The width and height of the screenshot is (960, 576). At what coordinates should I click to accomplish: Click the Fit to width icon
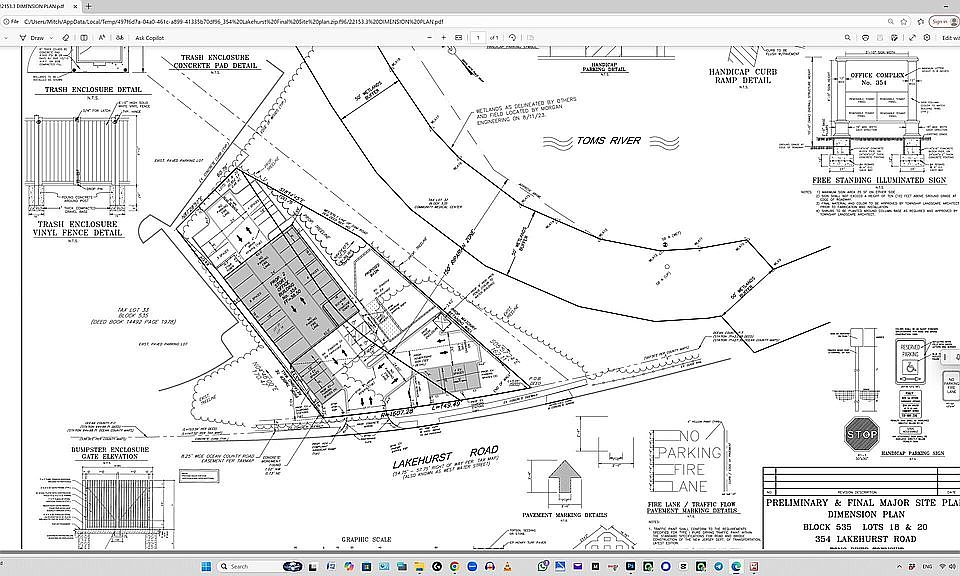click(458, 37)
